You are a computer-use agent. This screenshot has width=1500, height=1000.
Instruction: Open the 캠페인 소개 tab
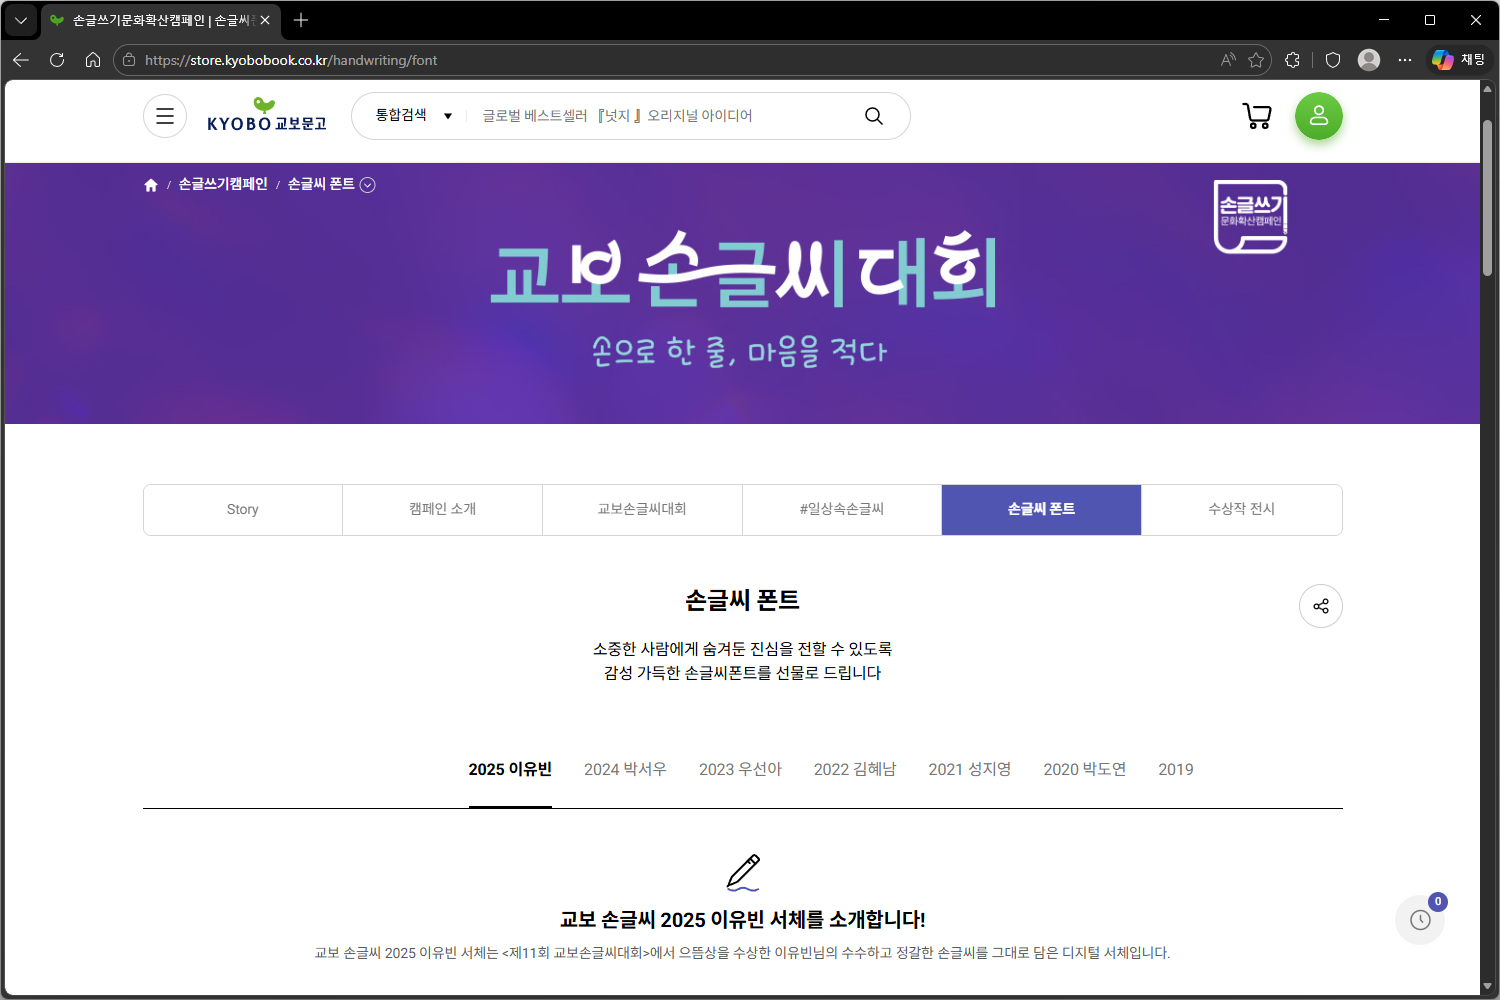coord(443,510)
